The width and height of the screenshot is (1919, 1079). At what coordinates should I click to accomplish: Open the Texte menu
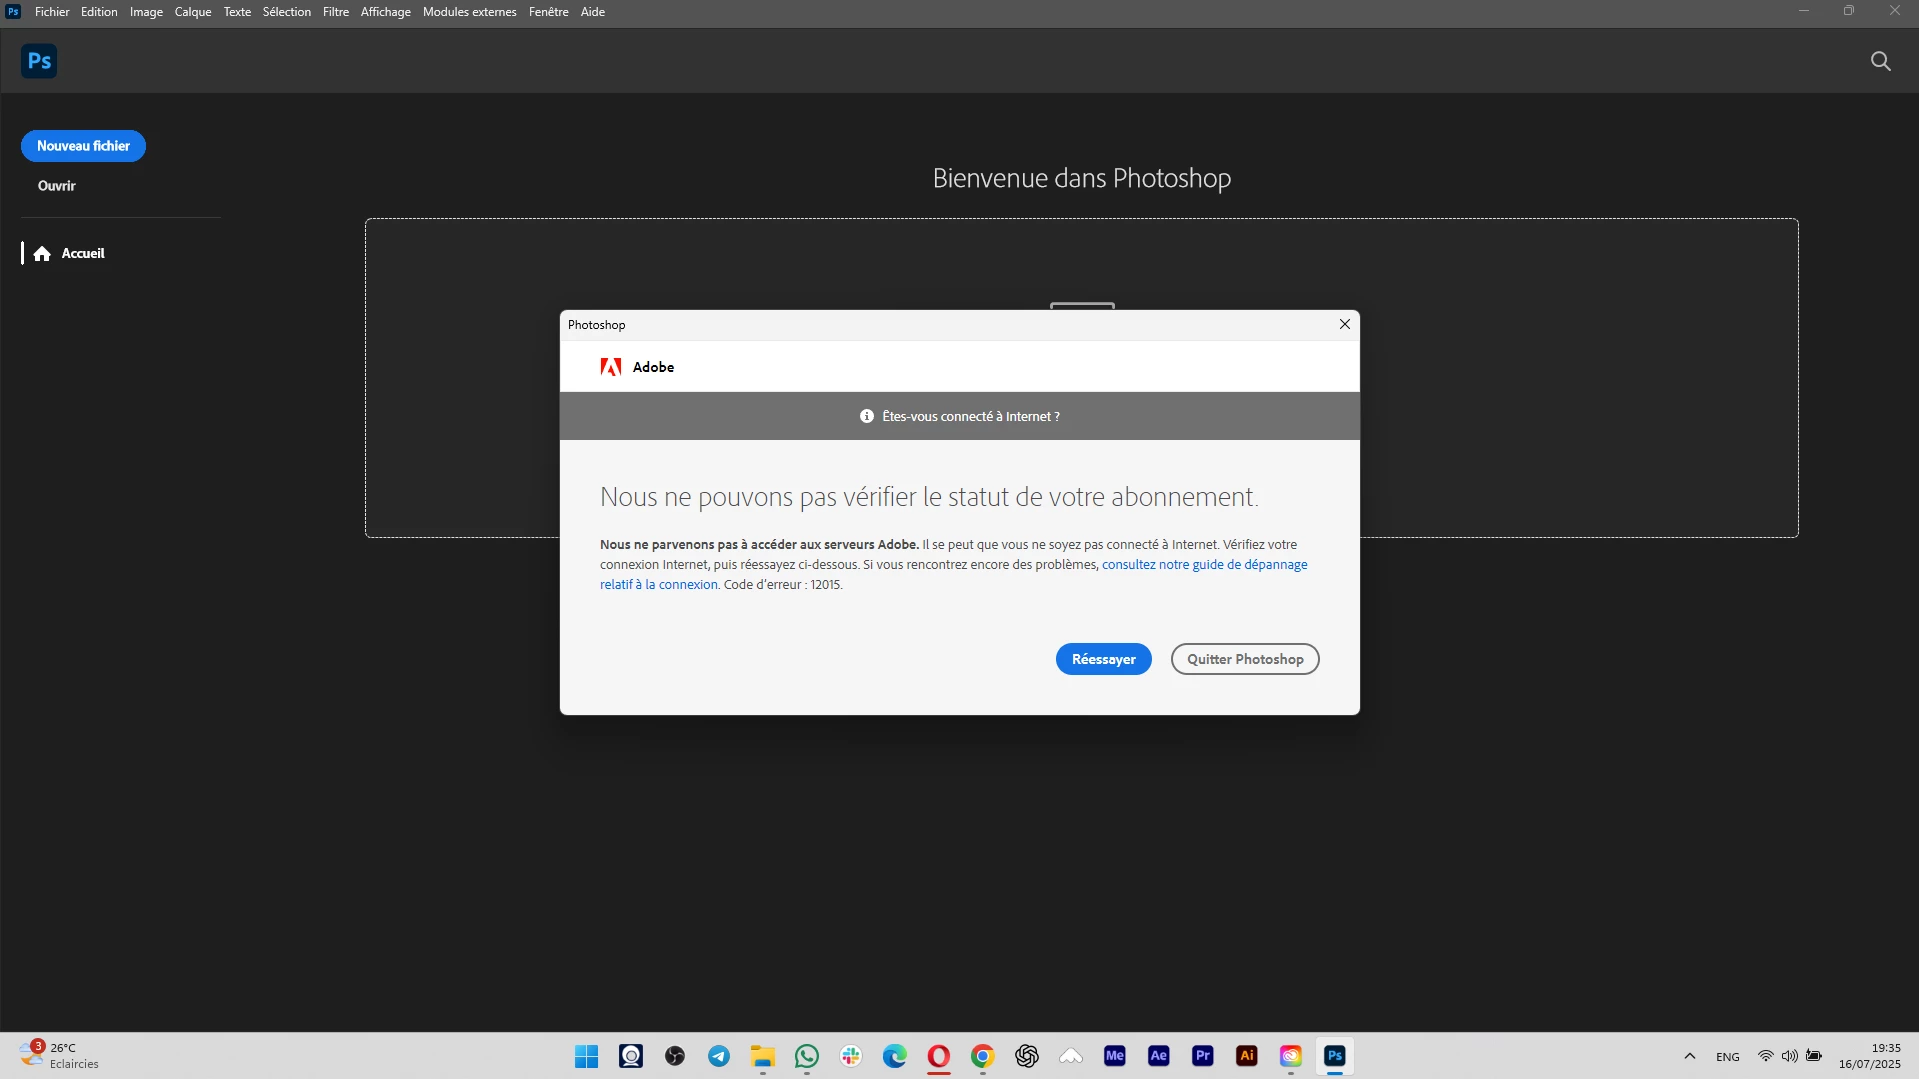click(237, 12)
